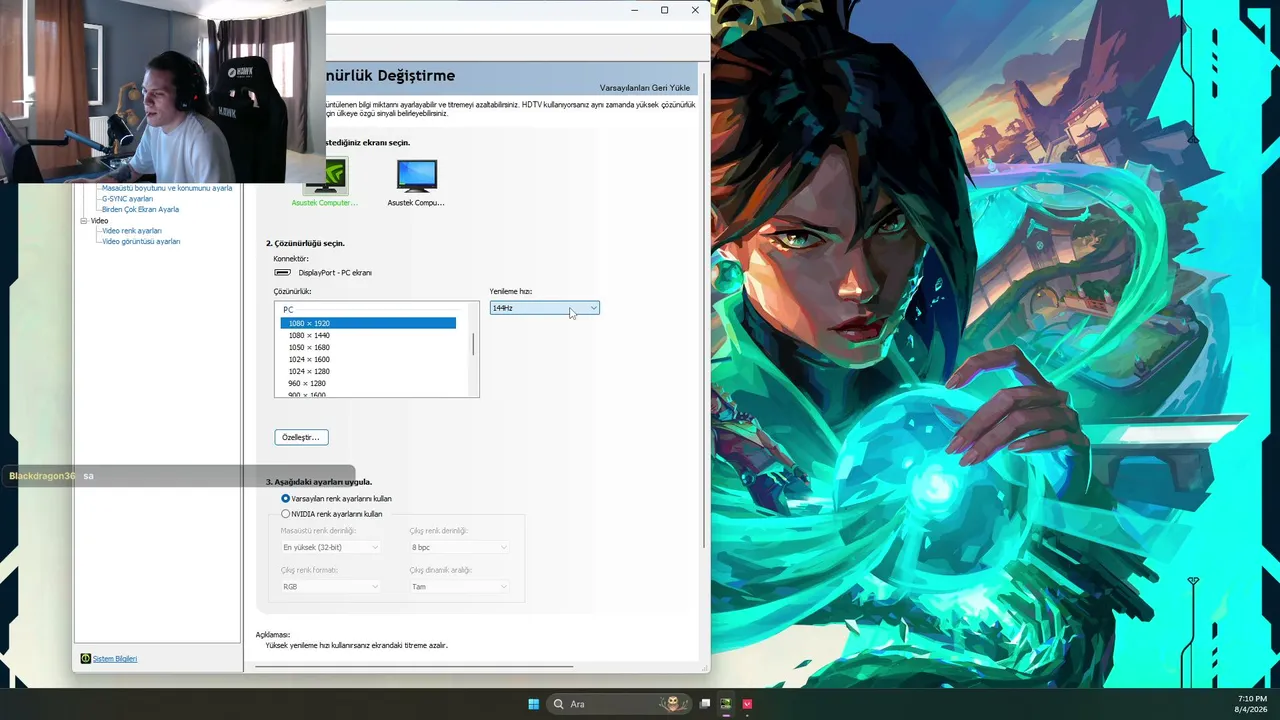Open the Windows Start menu
1280x720 pixels.
coord(534,704)
